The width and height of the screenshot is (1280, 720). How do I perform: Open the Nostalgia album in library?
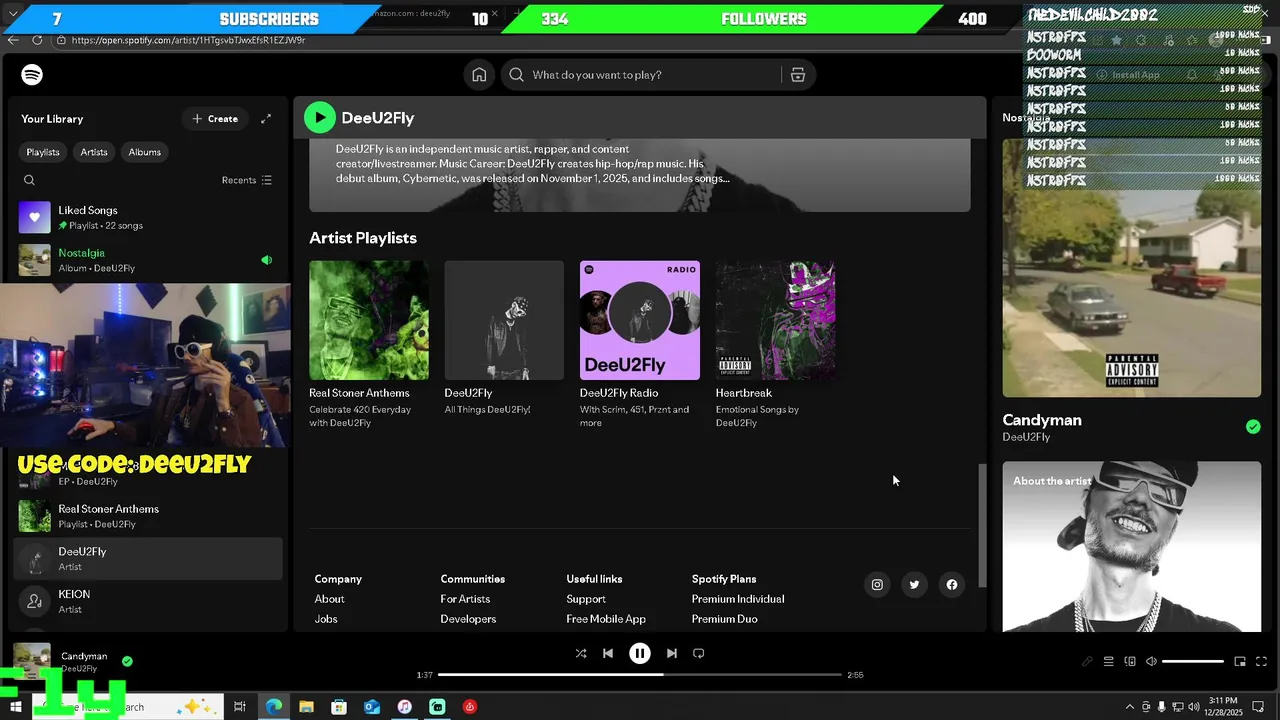(148, 260)
